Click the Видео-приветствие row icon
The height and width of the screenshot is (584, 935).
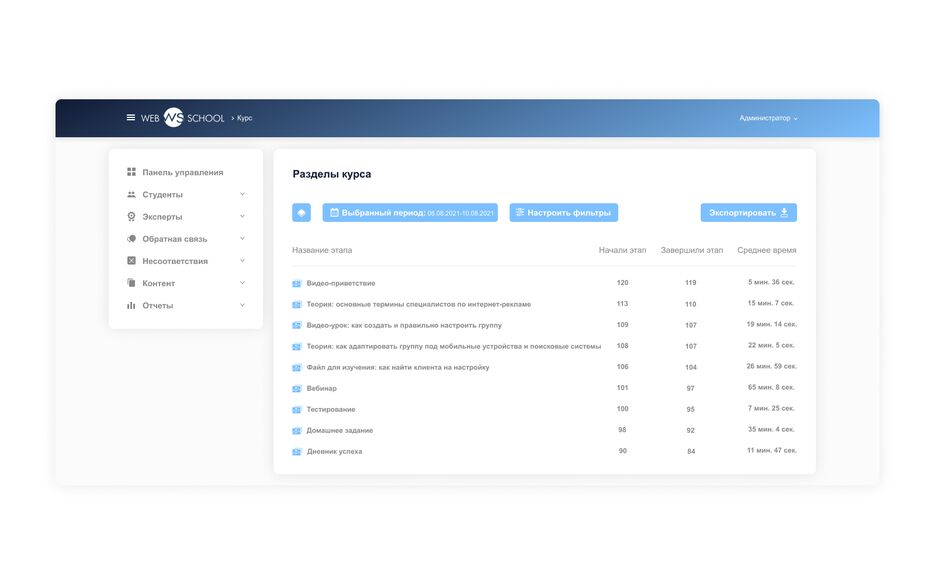pyautogui.click(x=297, y=283)
